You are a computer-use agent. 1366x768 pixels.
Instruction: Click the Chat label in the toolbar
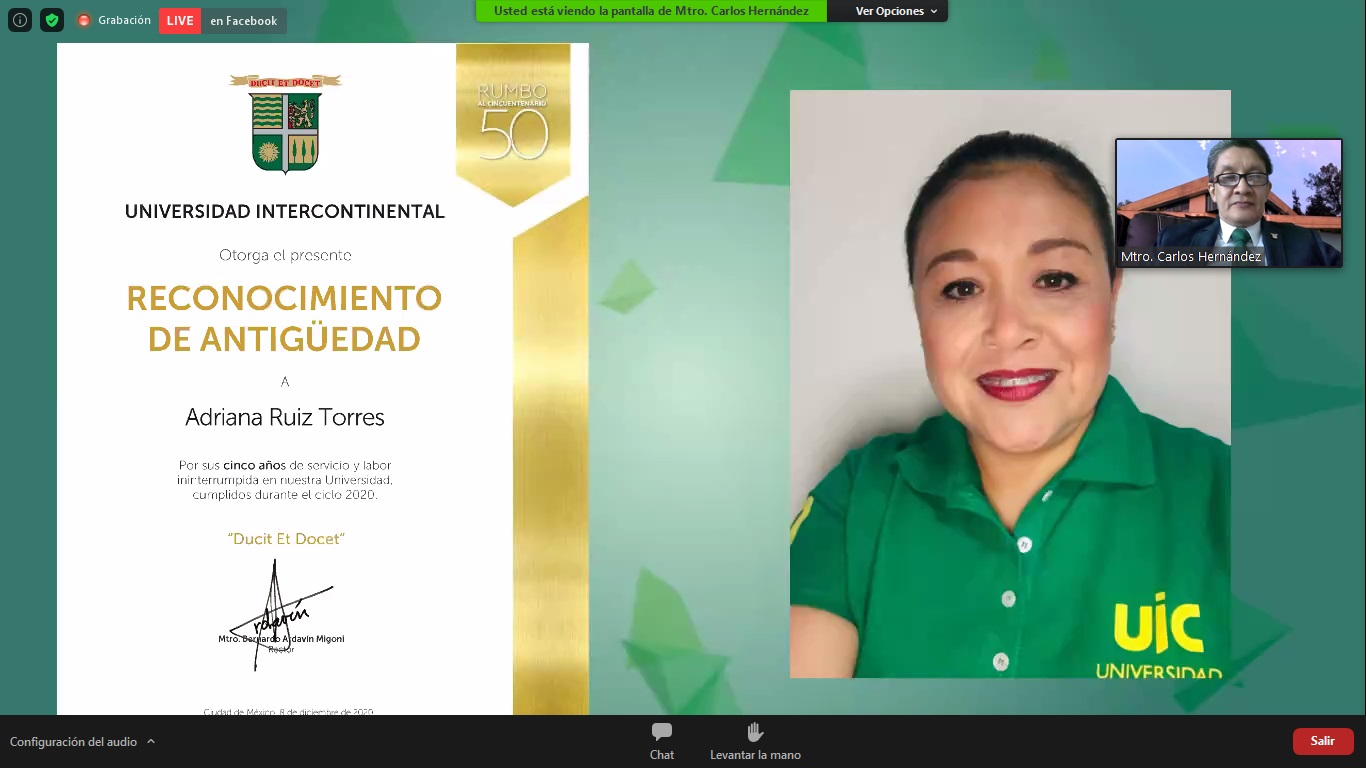click(x=662, y=755)
